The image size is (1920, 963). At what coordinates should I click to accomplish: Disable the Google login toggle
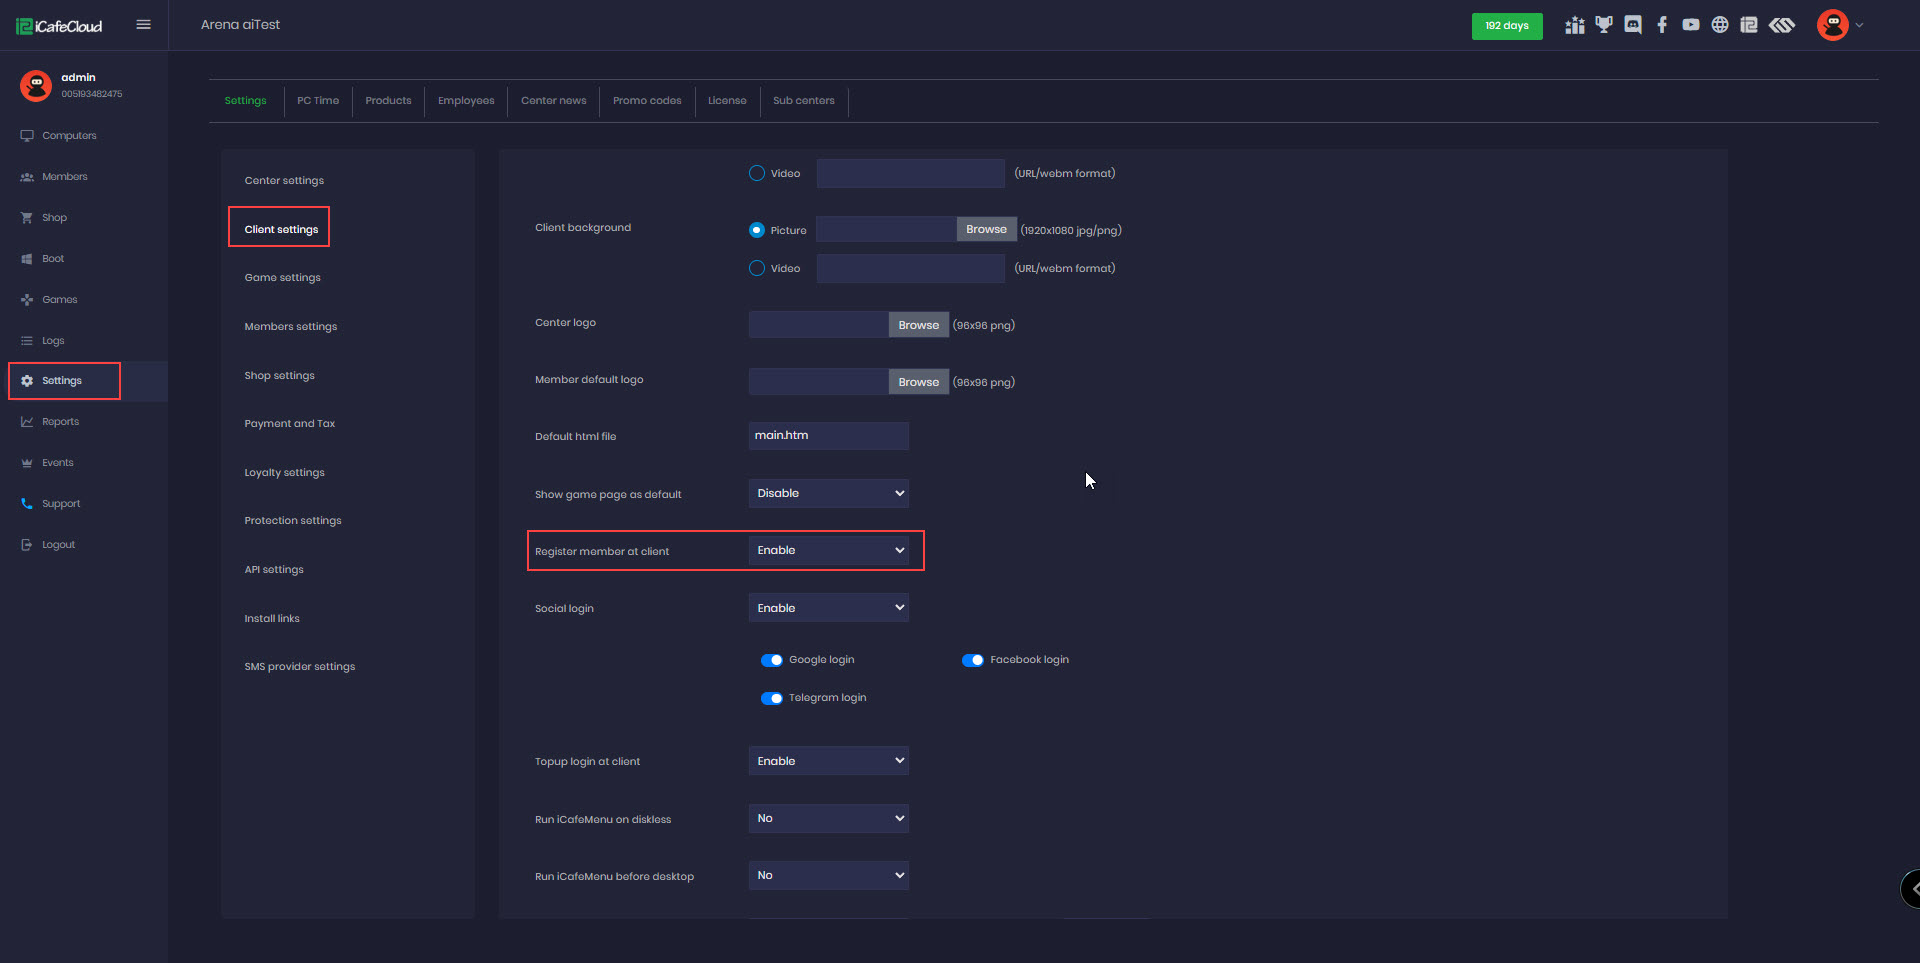[772, 660]
